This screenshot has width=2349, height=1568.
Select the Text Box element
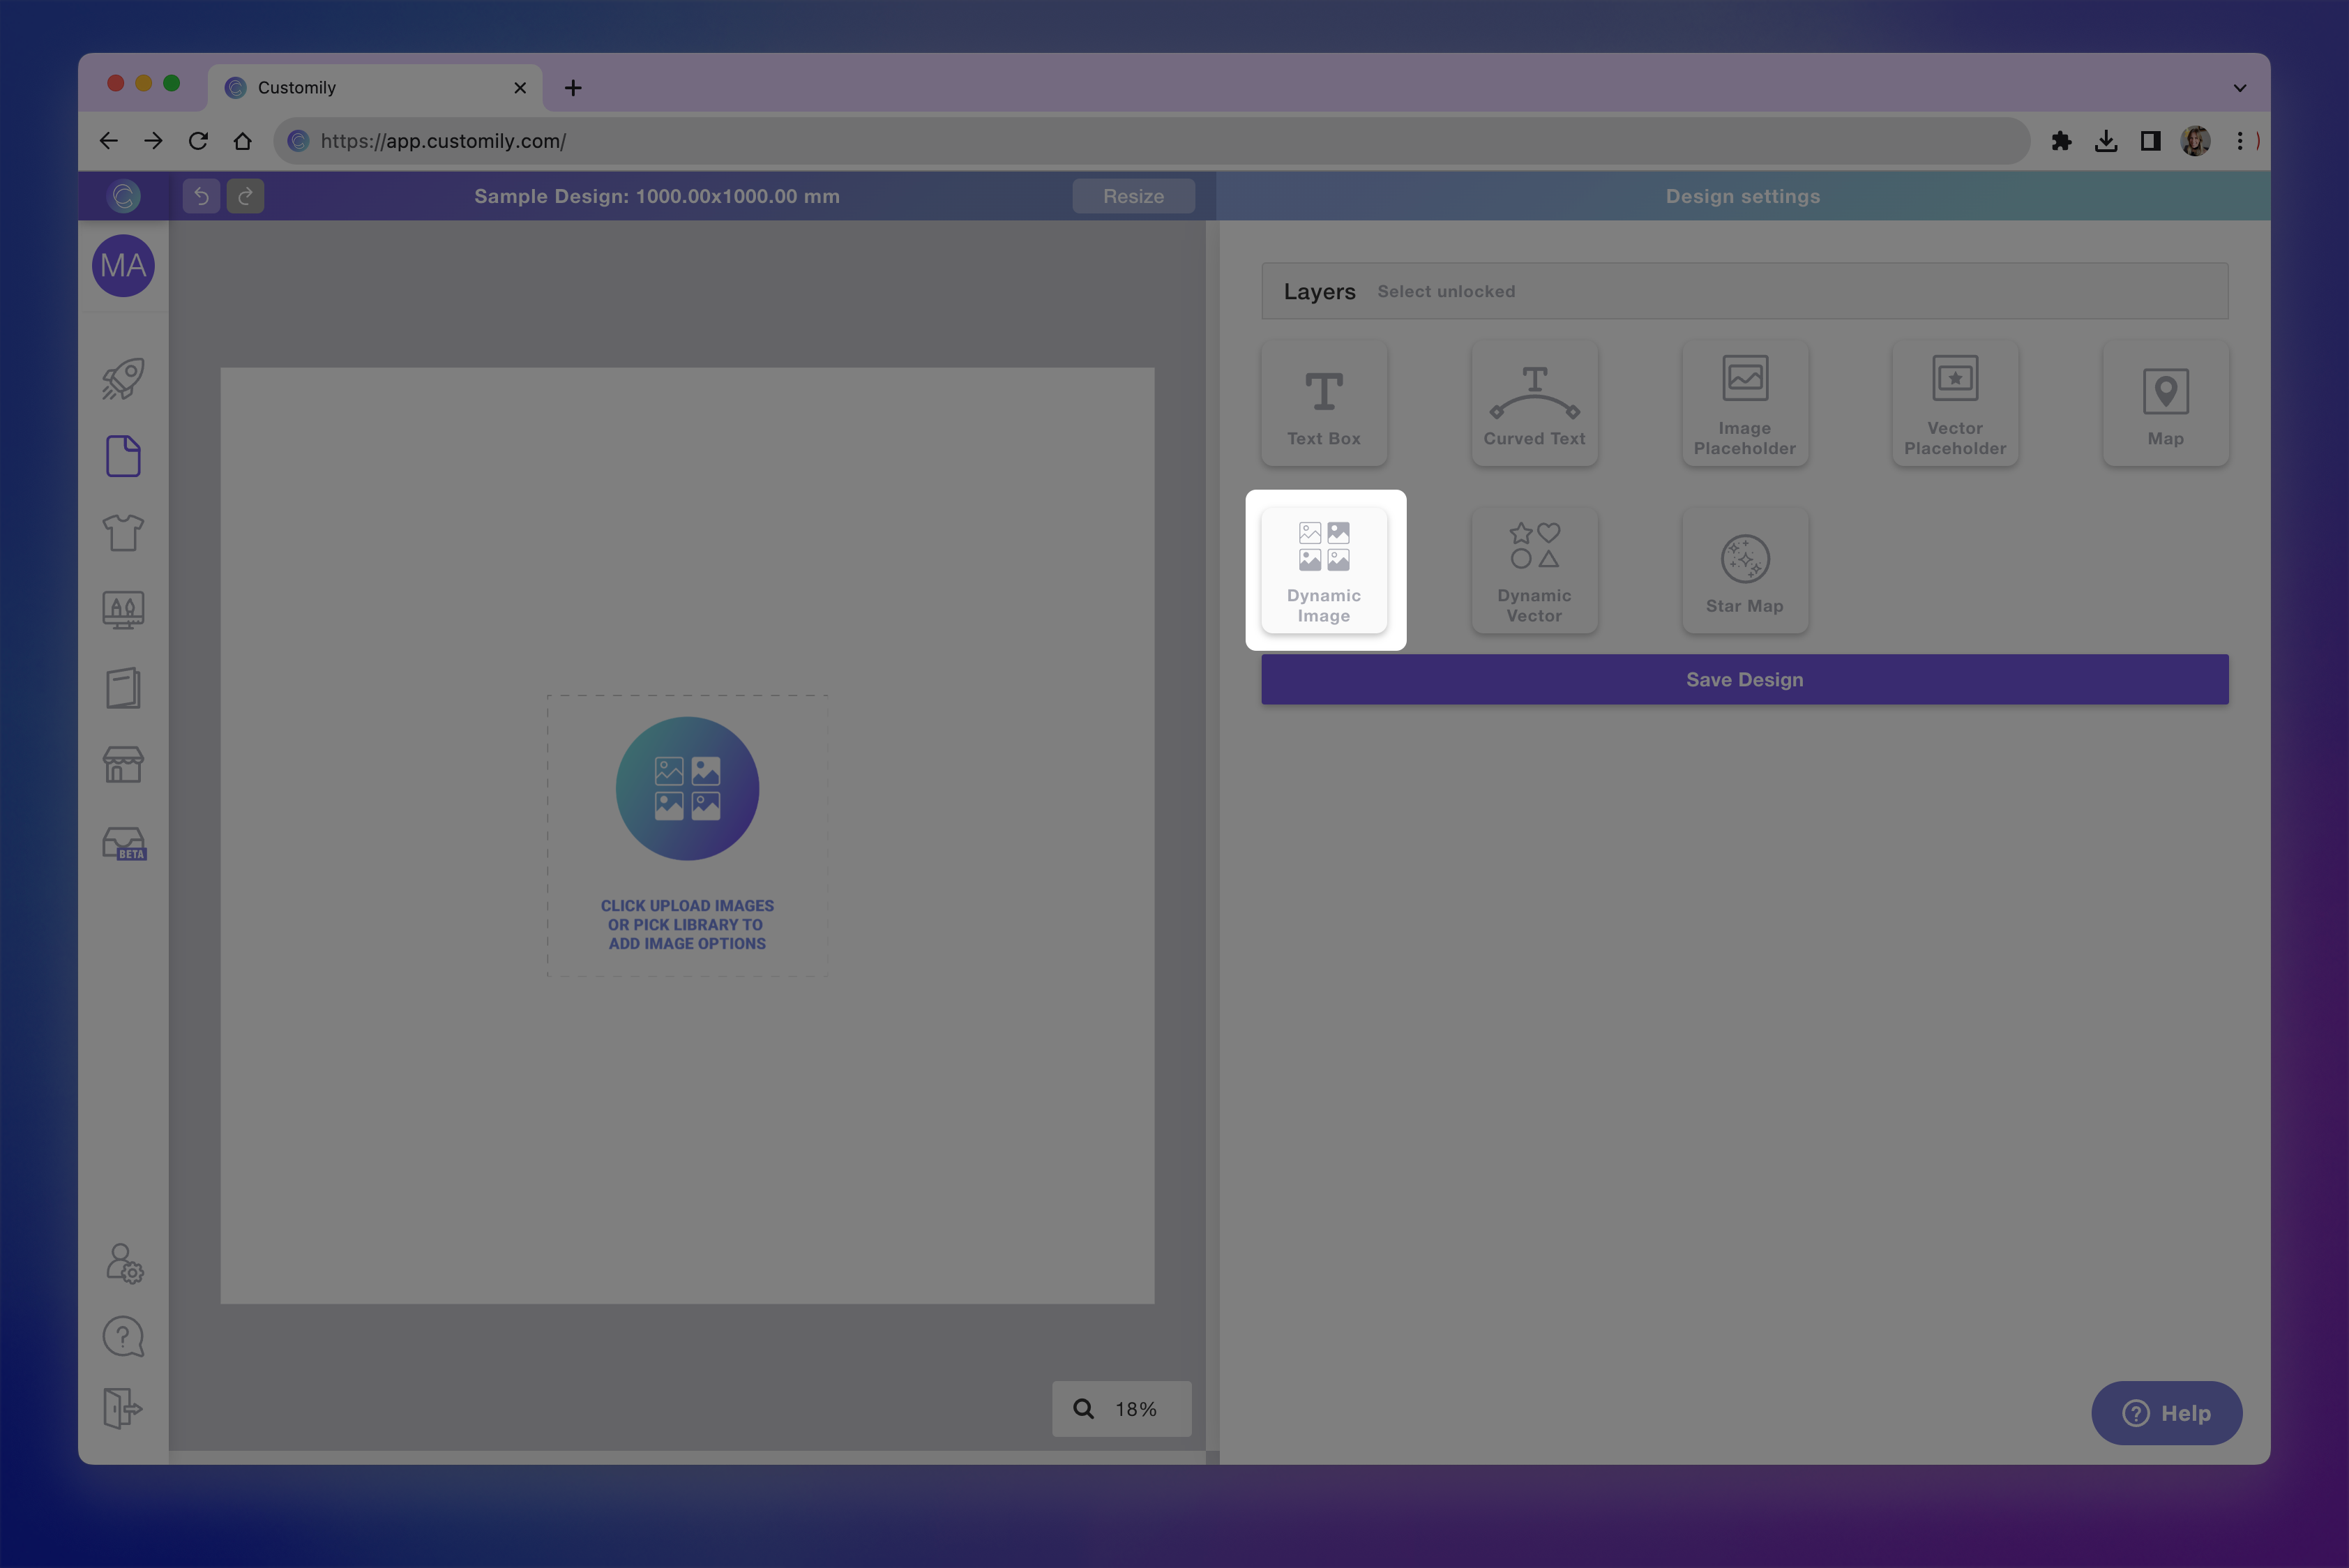(x=1324, y=403)
